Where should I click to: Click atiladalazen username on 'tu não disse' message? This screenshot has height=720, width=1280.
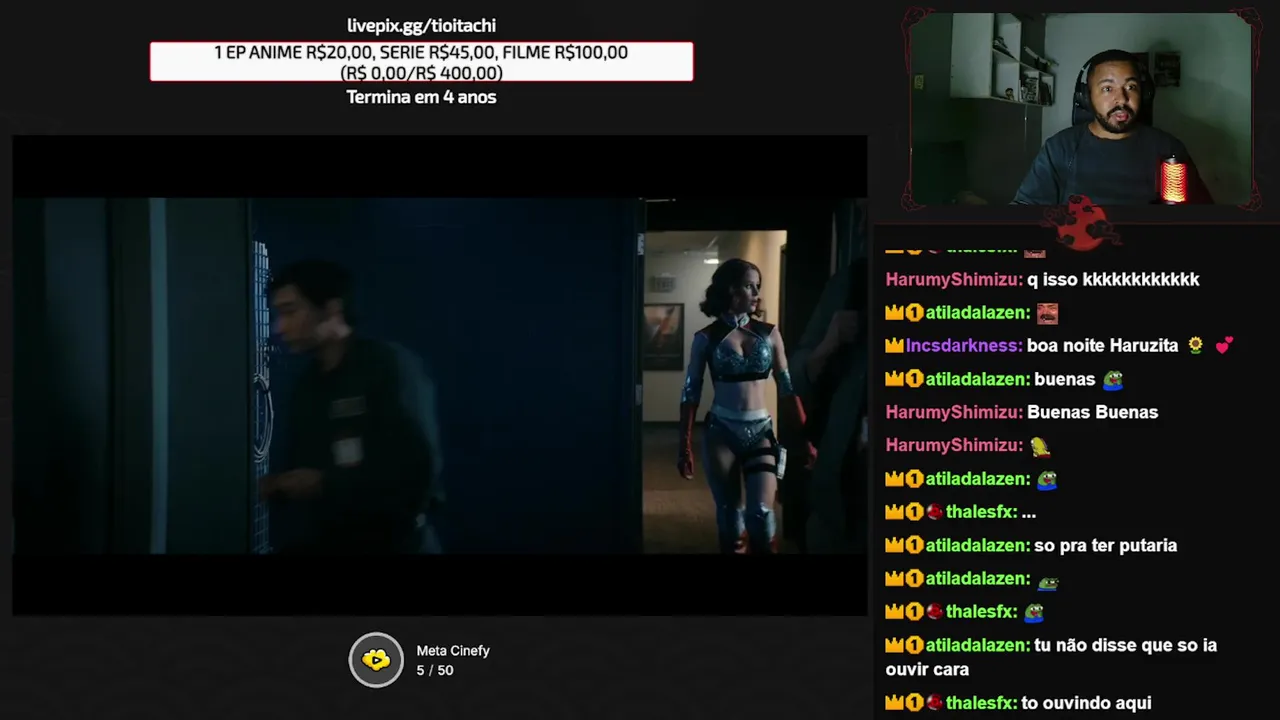[977, 645]
